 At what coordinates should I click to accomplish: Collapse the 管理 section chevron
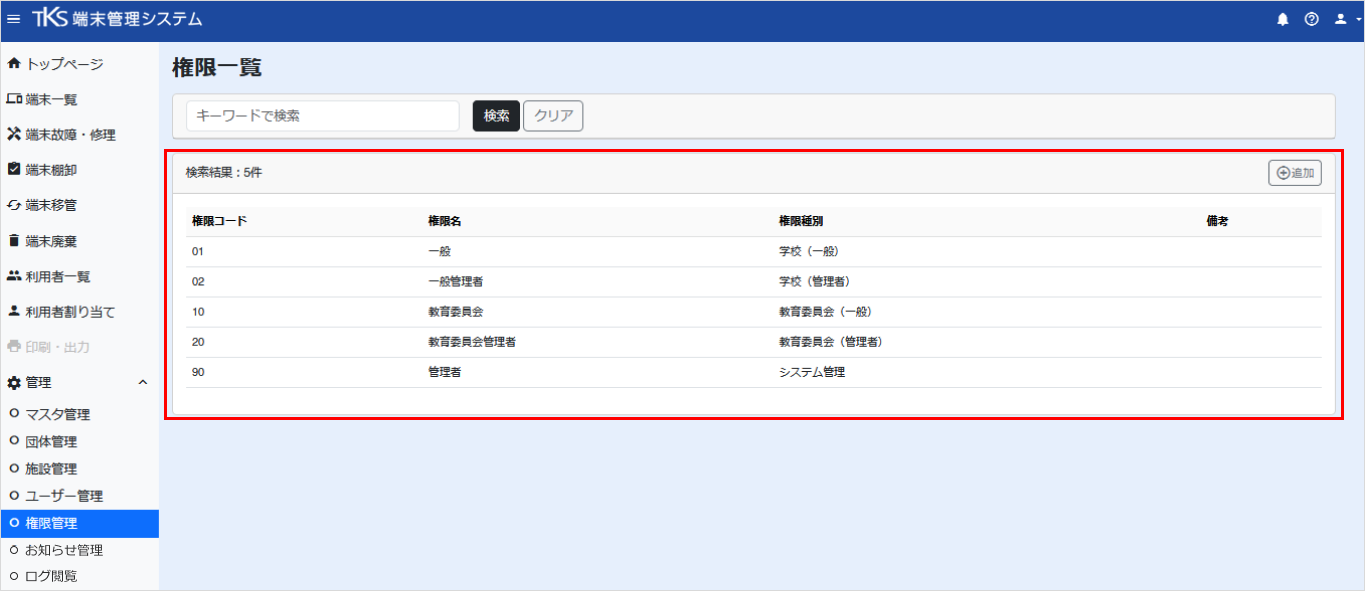coord(142,382)
